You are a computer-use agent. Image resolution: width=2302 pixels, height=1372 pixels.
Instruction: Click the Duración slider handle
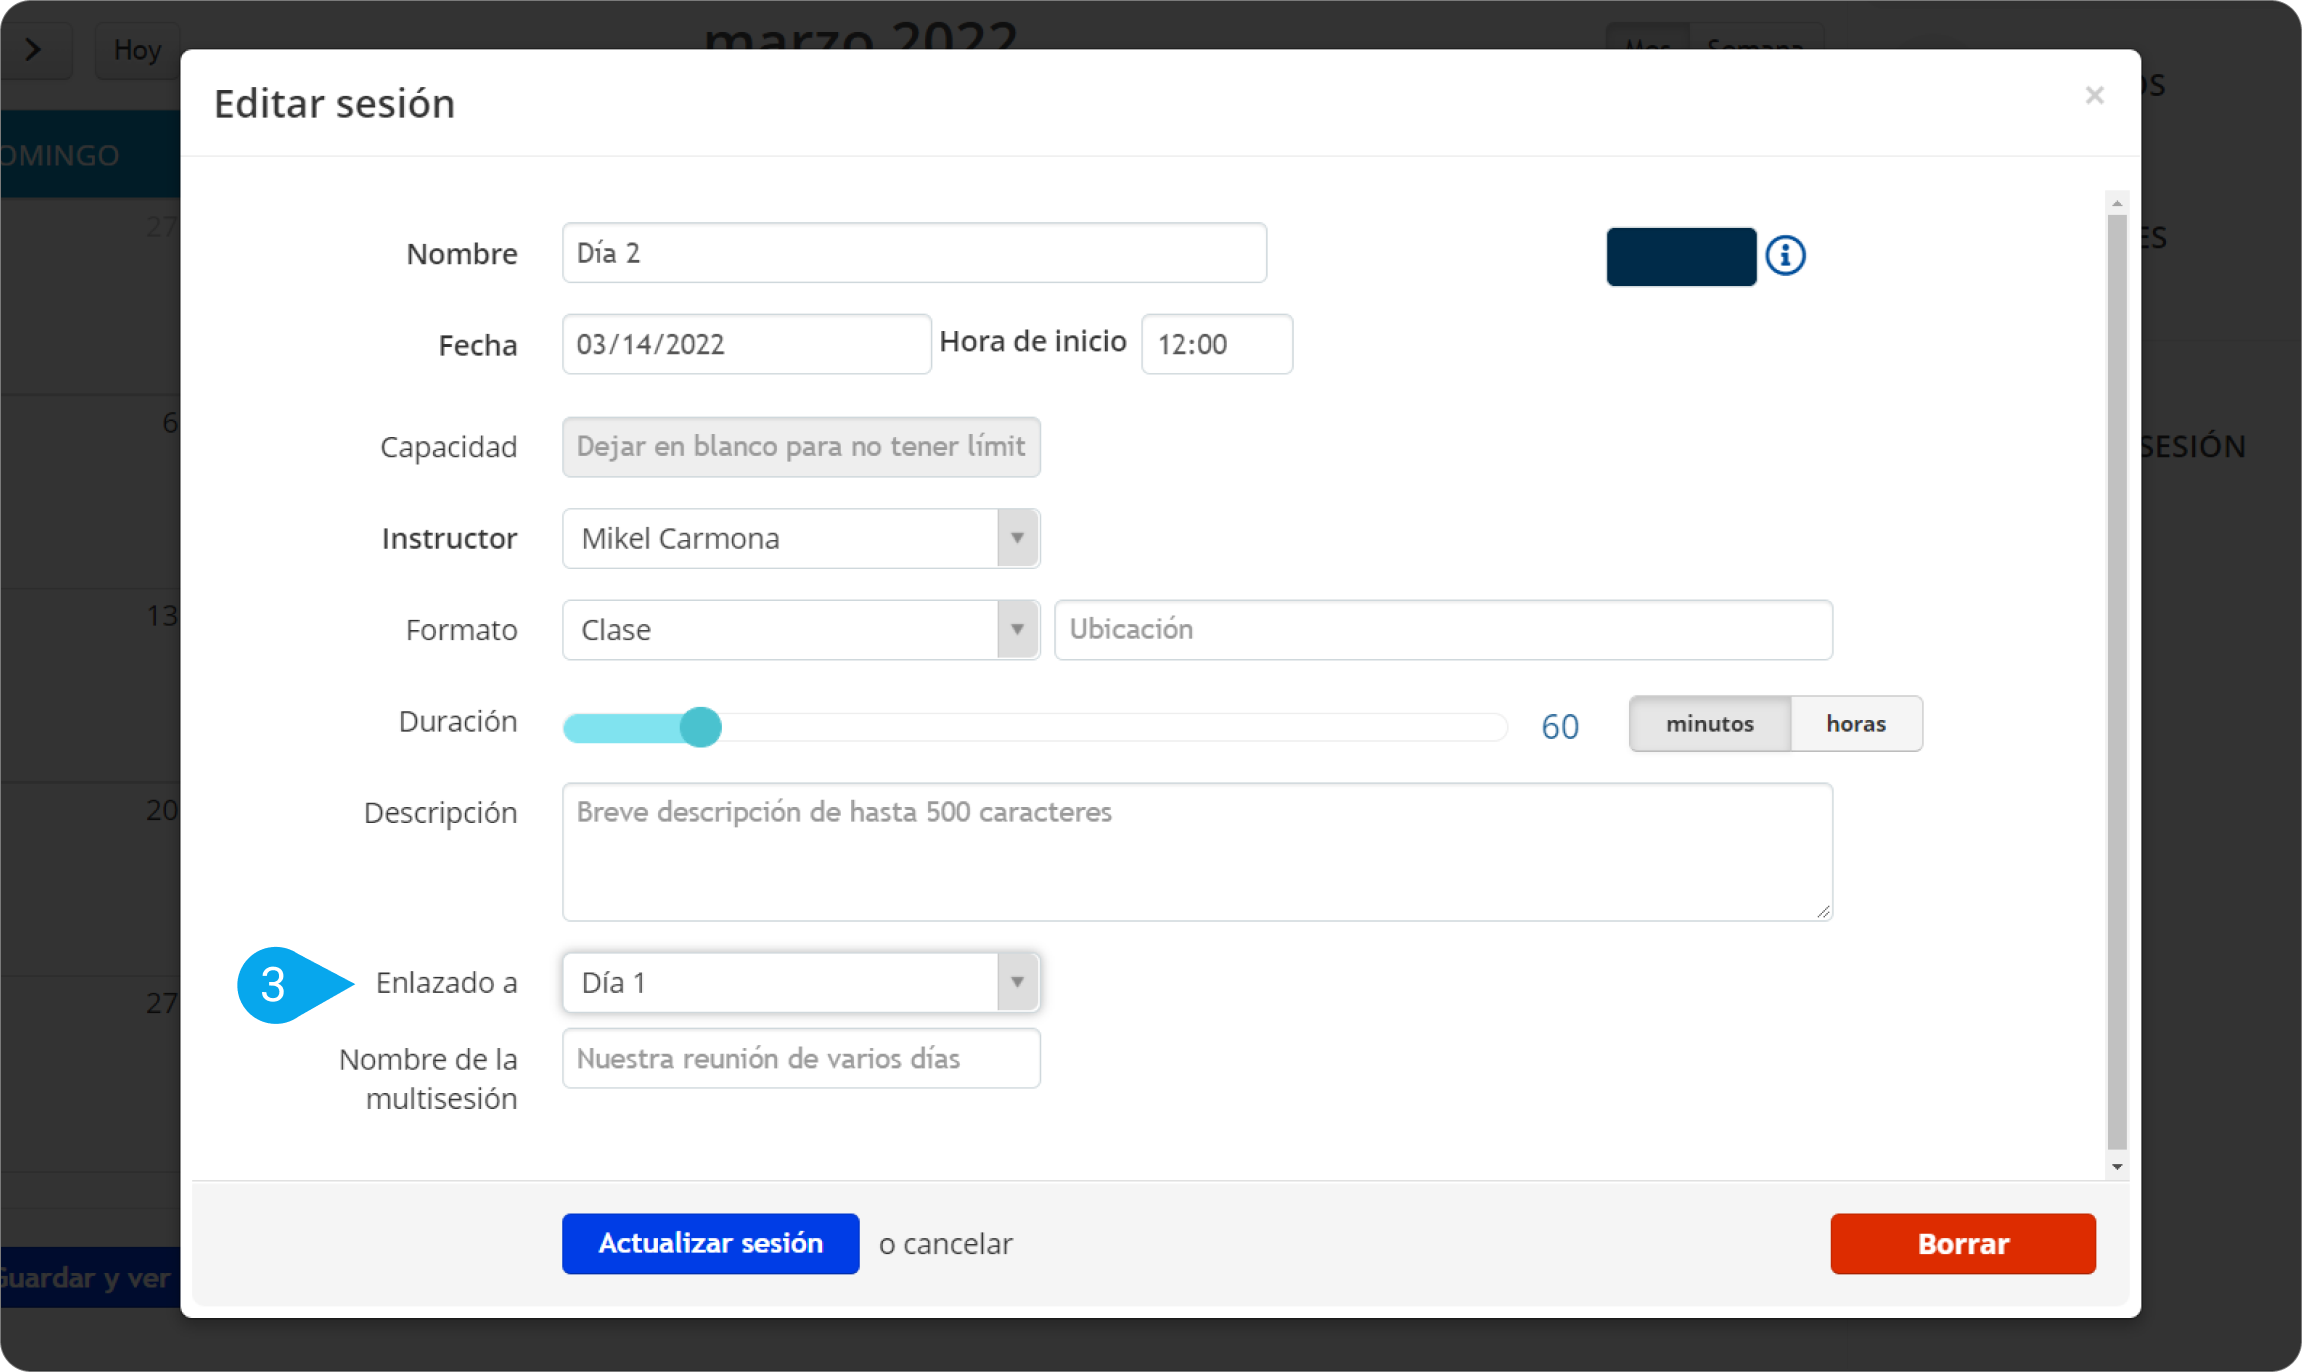pyautogui.click(x=700, y=727)
